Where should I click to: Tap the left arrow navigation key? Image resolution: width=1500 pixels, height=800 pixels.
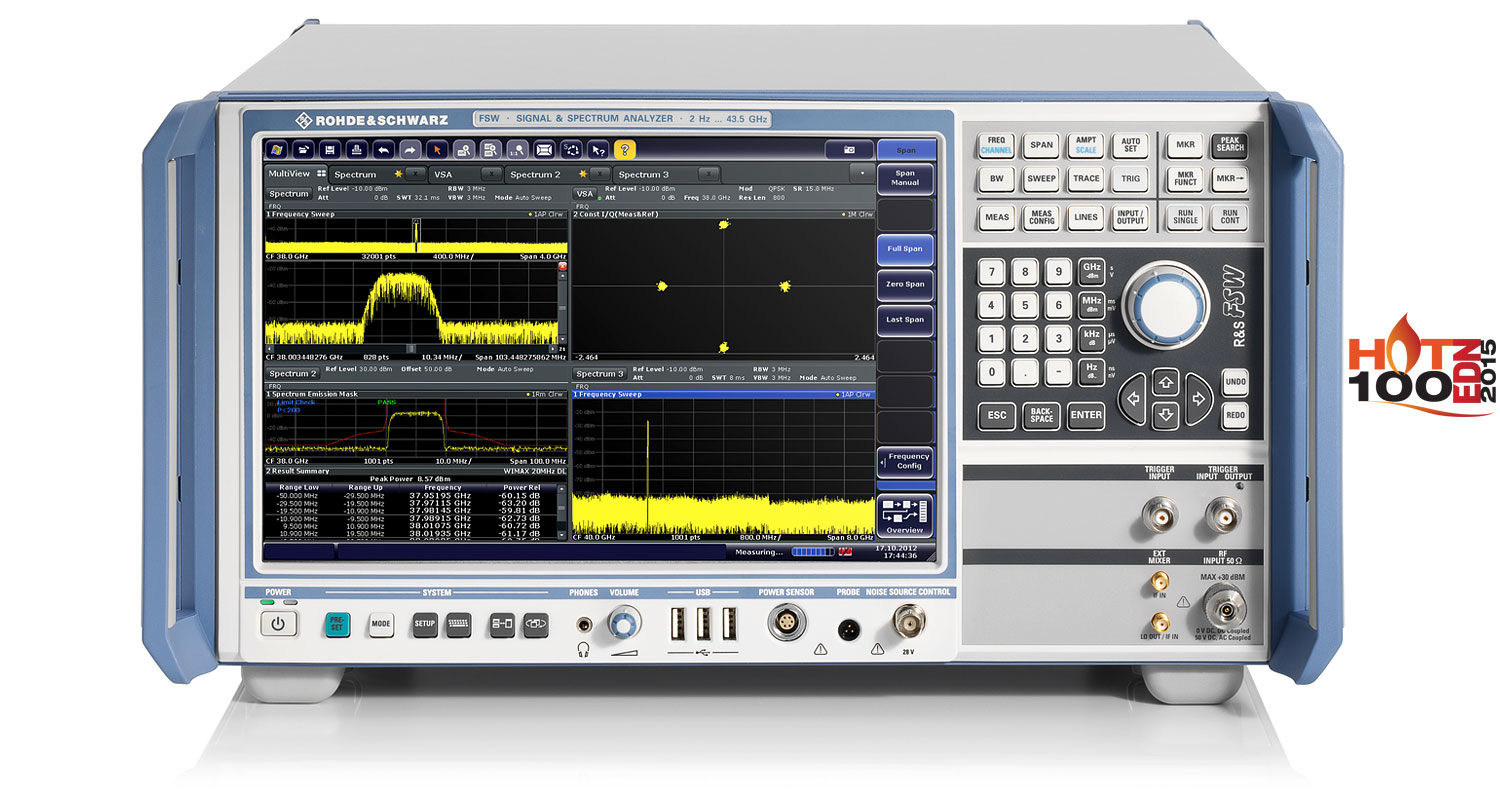[x=1133, y=397]
